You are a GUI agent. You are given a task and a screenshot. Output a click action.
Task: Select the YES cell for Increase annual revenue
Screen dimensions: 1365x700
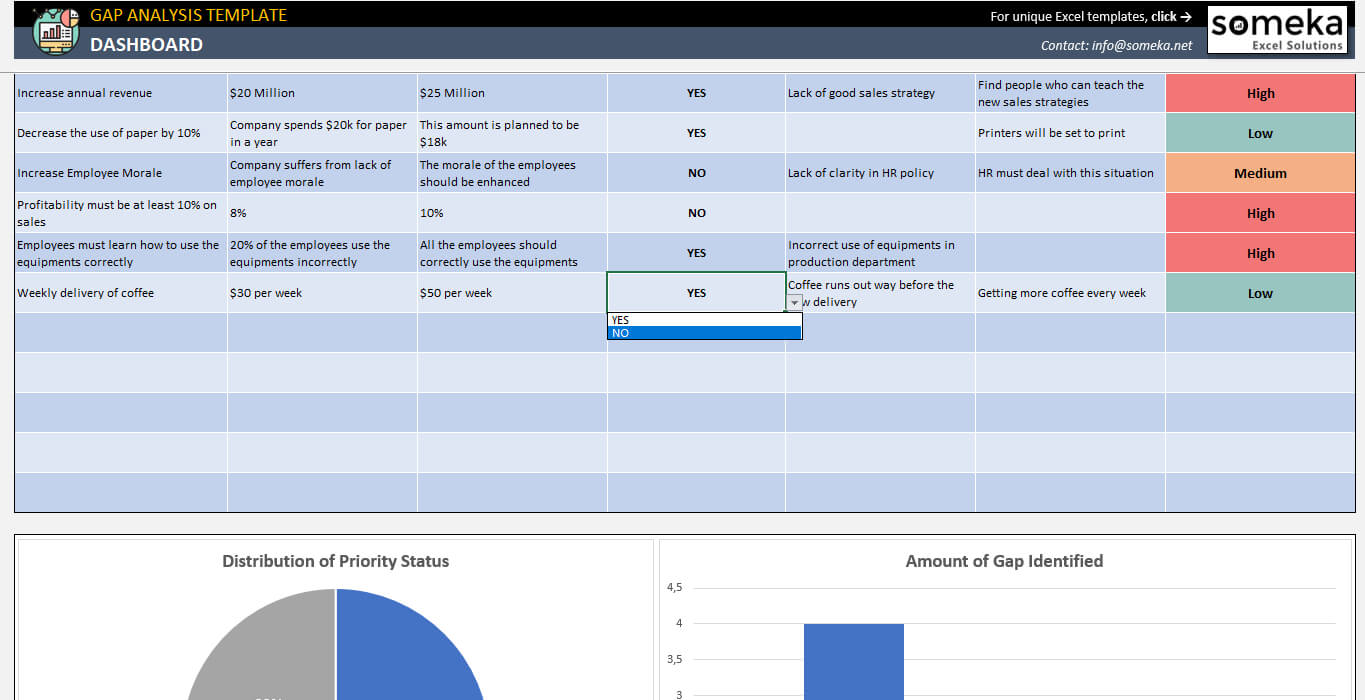(696, 93)
